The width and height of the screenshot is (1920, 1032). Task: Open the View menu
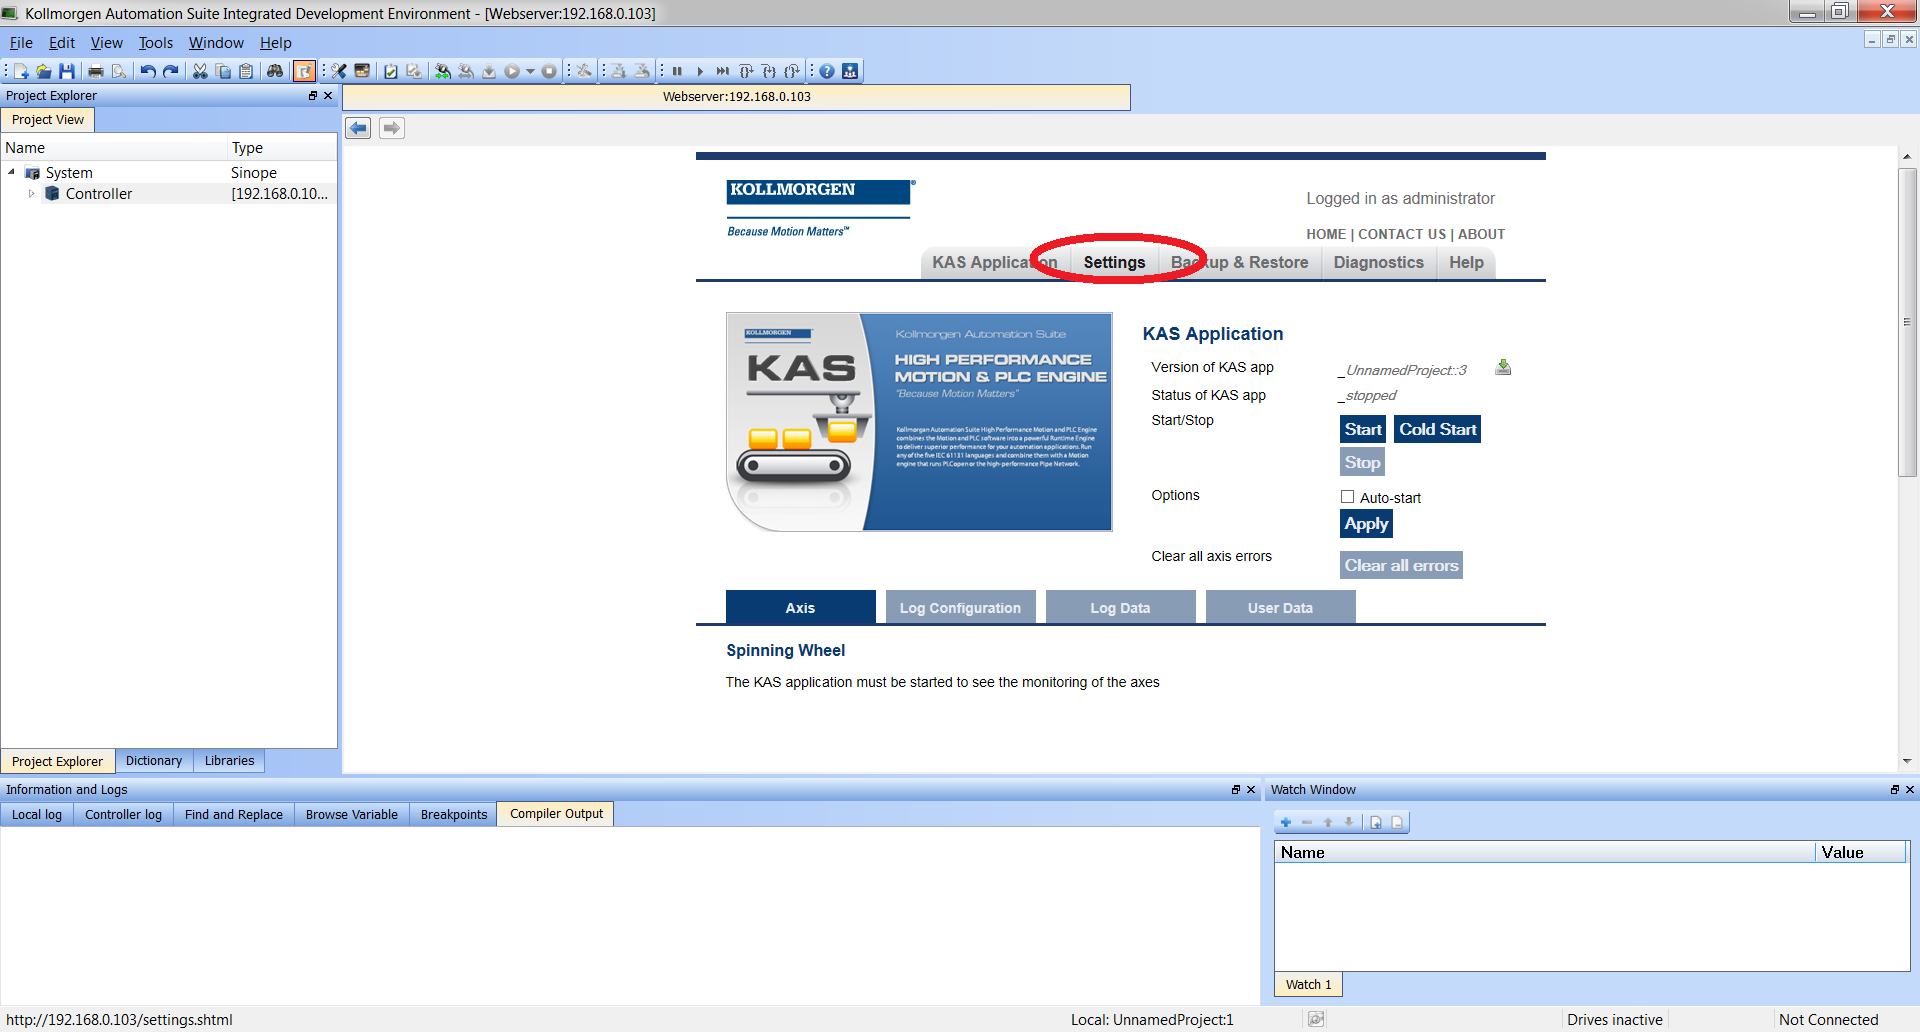pos(107,43)
